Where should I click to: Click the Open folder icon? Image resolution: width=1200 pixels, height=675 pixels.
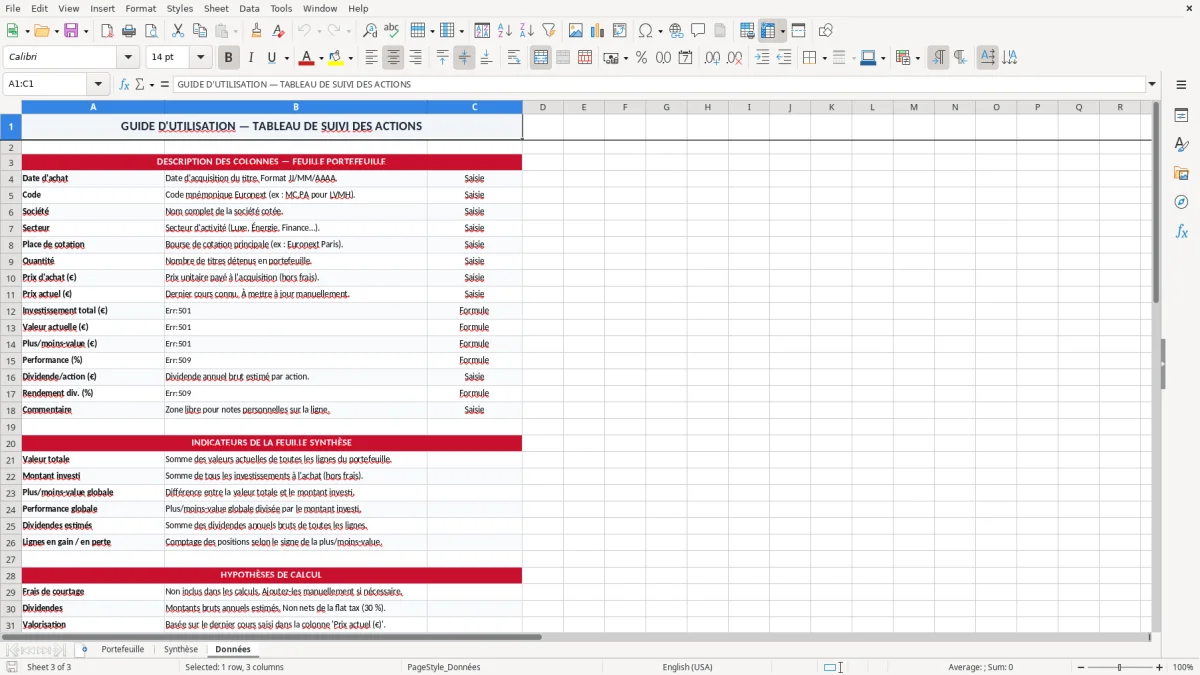pyautogui.click(x=41, y=31)
